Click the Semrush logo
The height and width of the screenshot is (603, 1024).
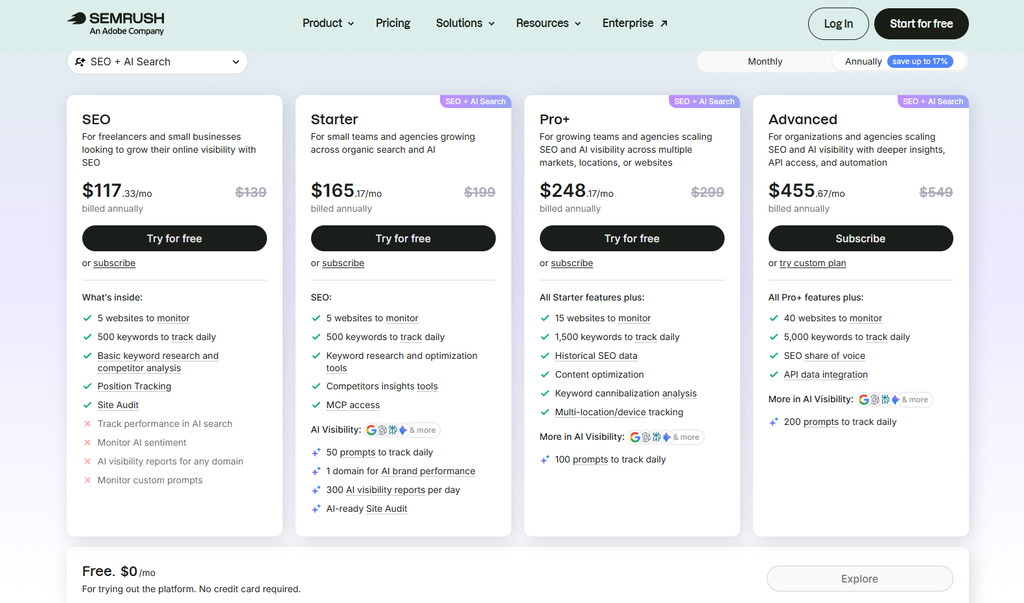pos(116,23)
